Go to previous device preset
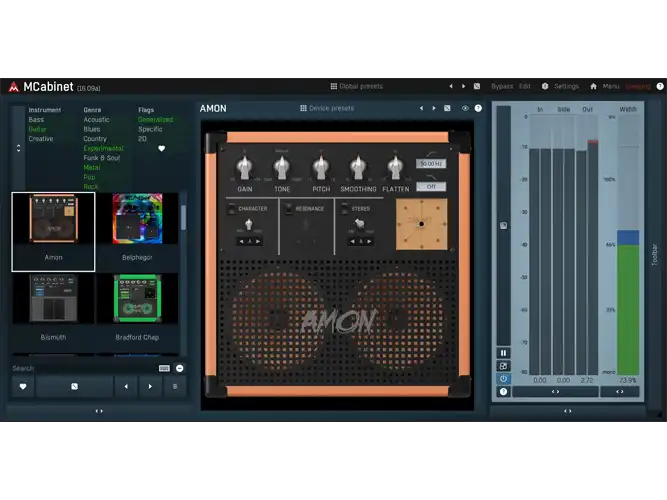 [x=421, y=108]
